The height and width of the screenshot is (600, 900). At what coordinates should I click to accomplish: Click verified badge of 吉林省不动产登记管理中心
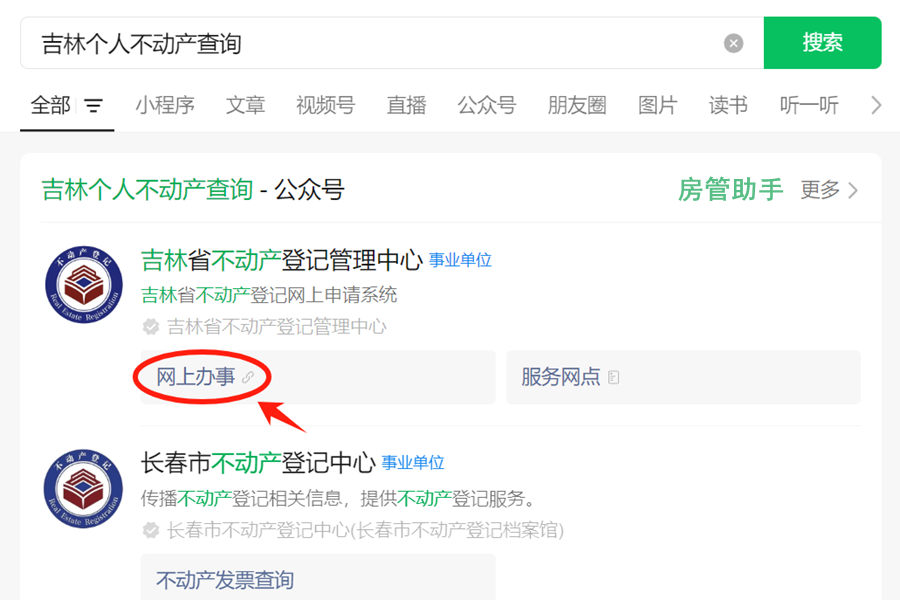pyautogui.click(x=150, y=327)
